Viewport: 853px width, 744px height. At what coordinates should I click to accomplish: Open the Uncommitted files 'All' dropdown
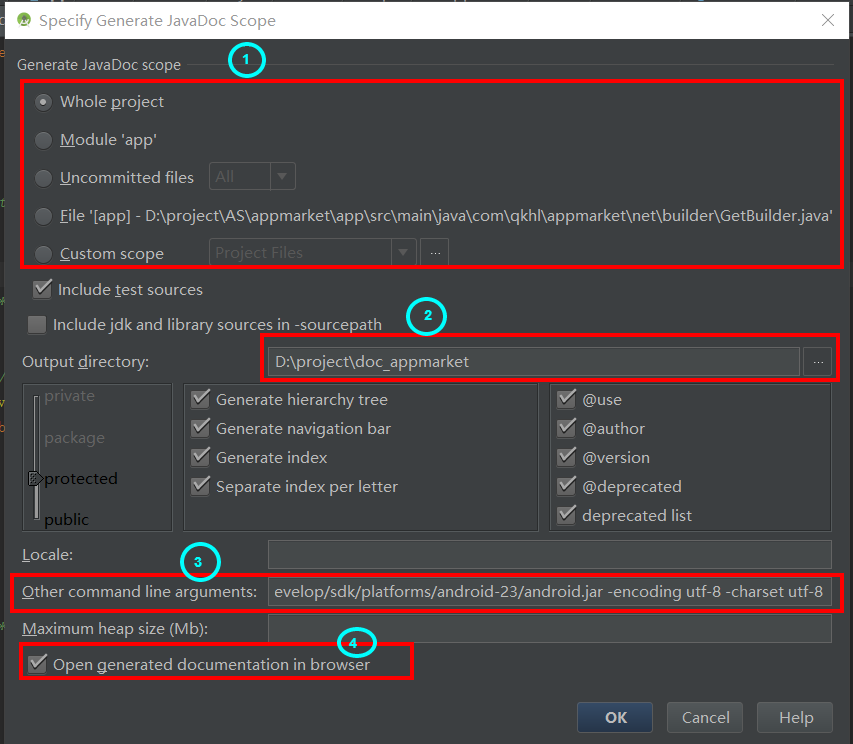252,176
